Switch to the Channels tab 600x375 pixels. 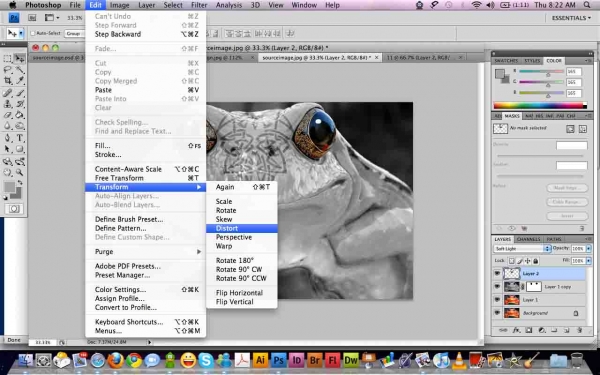528,239
